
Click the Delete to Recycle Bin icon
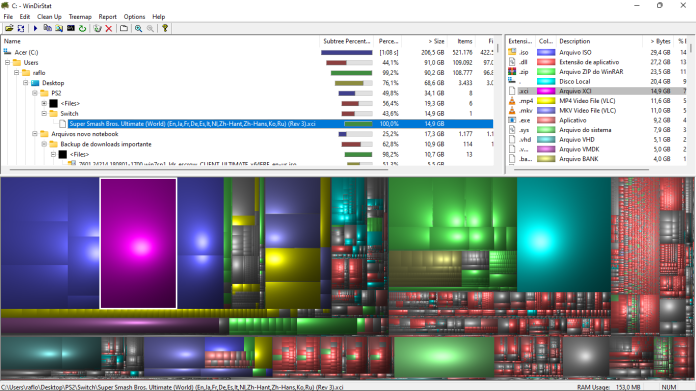[x=97, y=28]
